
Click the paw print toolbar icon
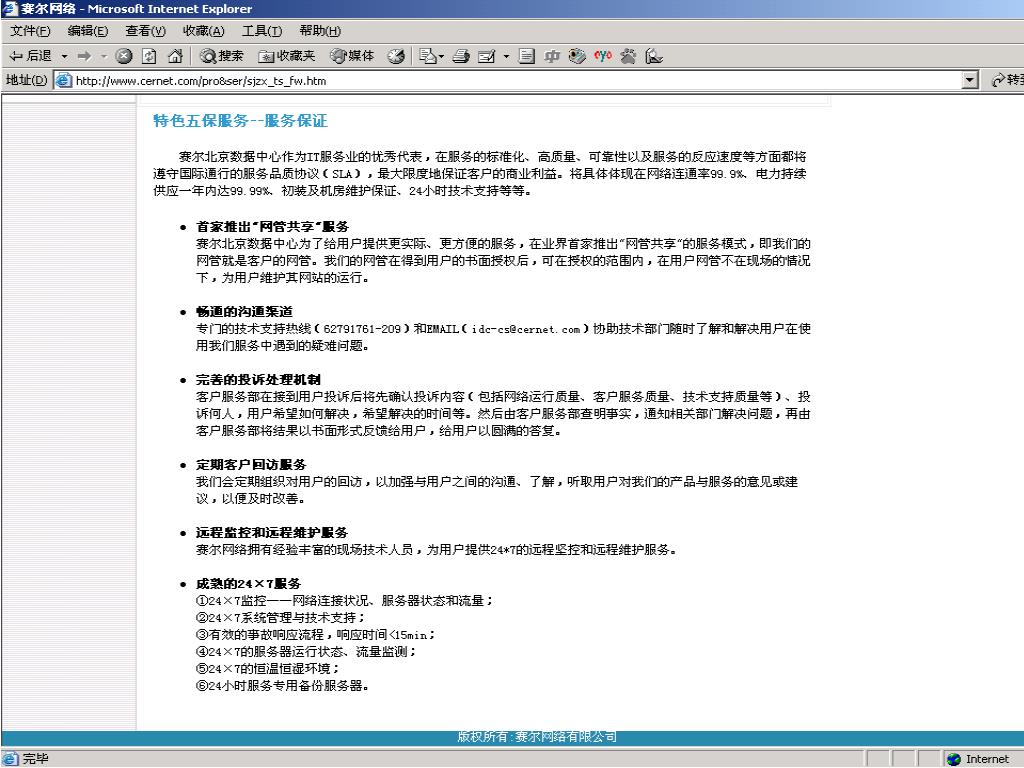click(x=628, y=56)
